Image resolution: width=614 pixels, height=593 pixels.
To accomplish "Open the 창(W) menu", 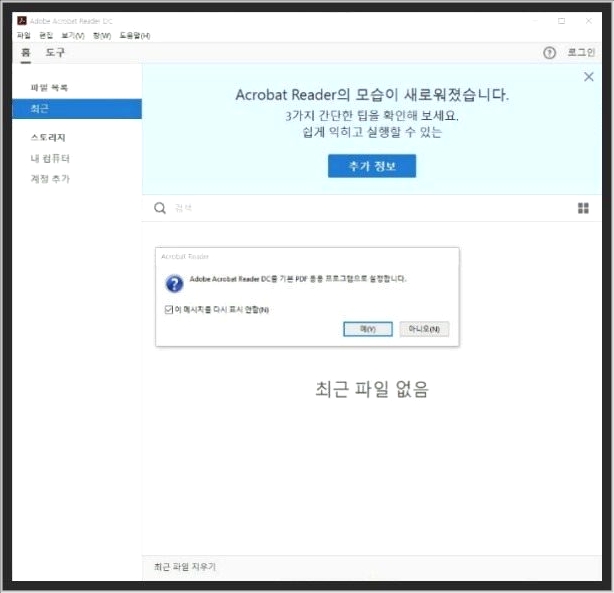I will 102,36.
